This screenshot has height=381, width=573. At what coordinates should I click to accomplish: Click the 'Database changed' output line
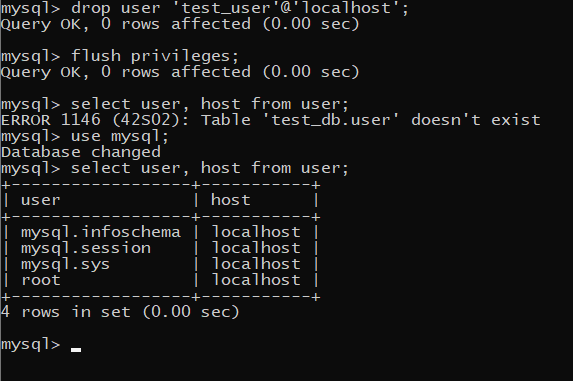click(81, 152)
